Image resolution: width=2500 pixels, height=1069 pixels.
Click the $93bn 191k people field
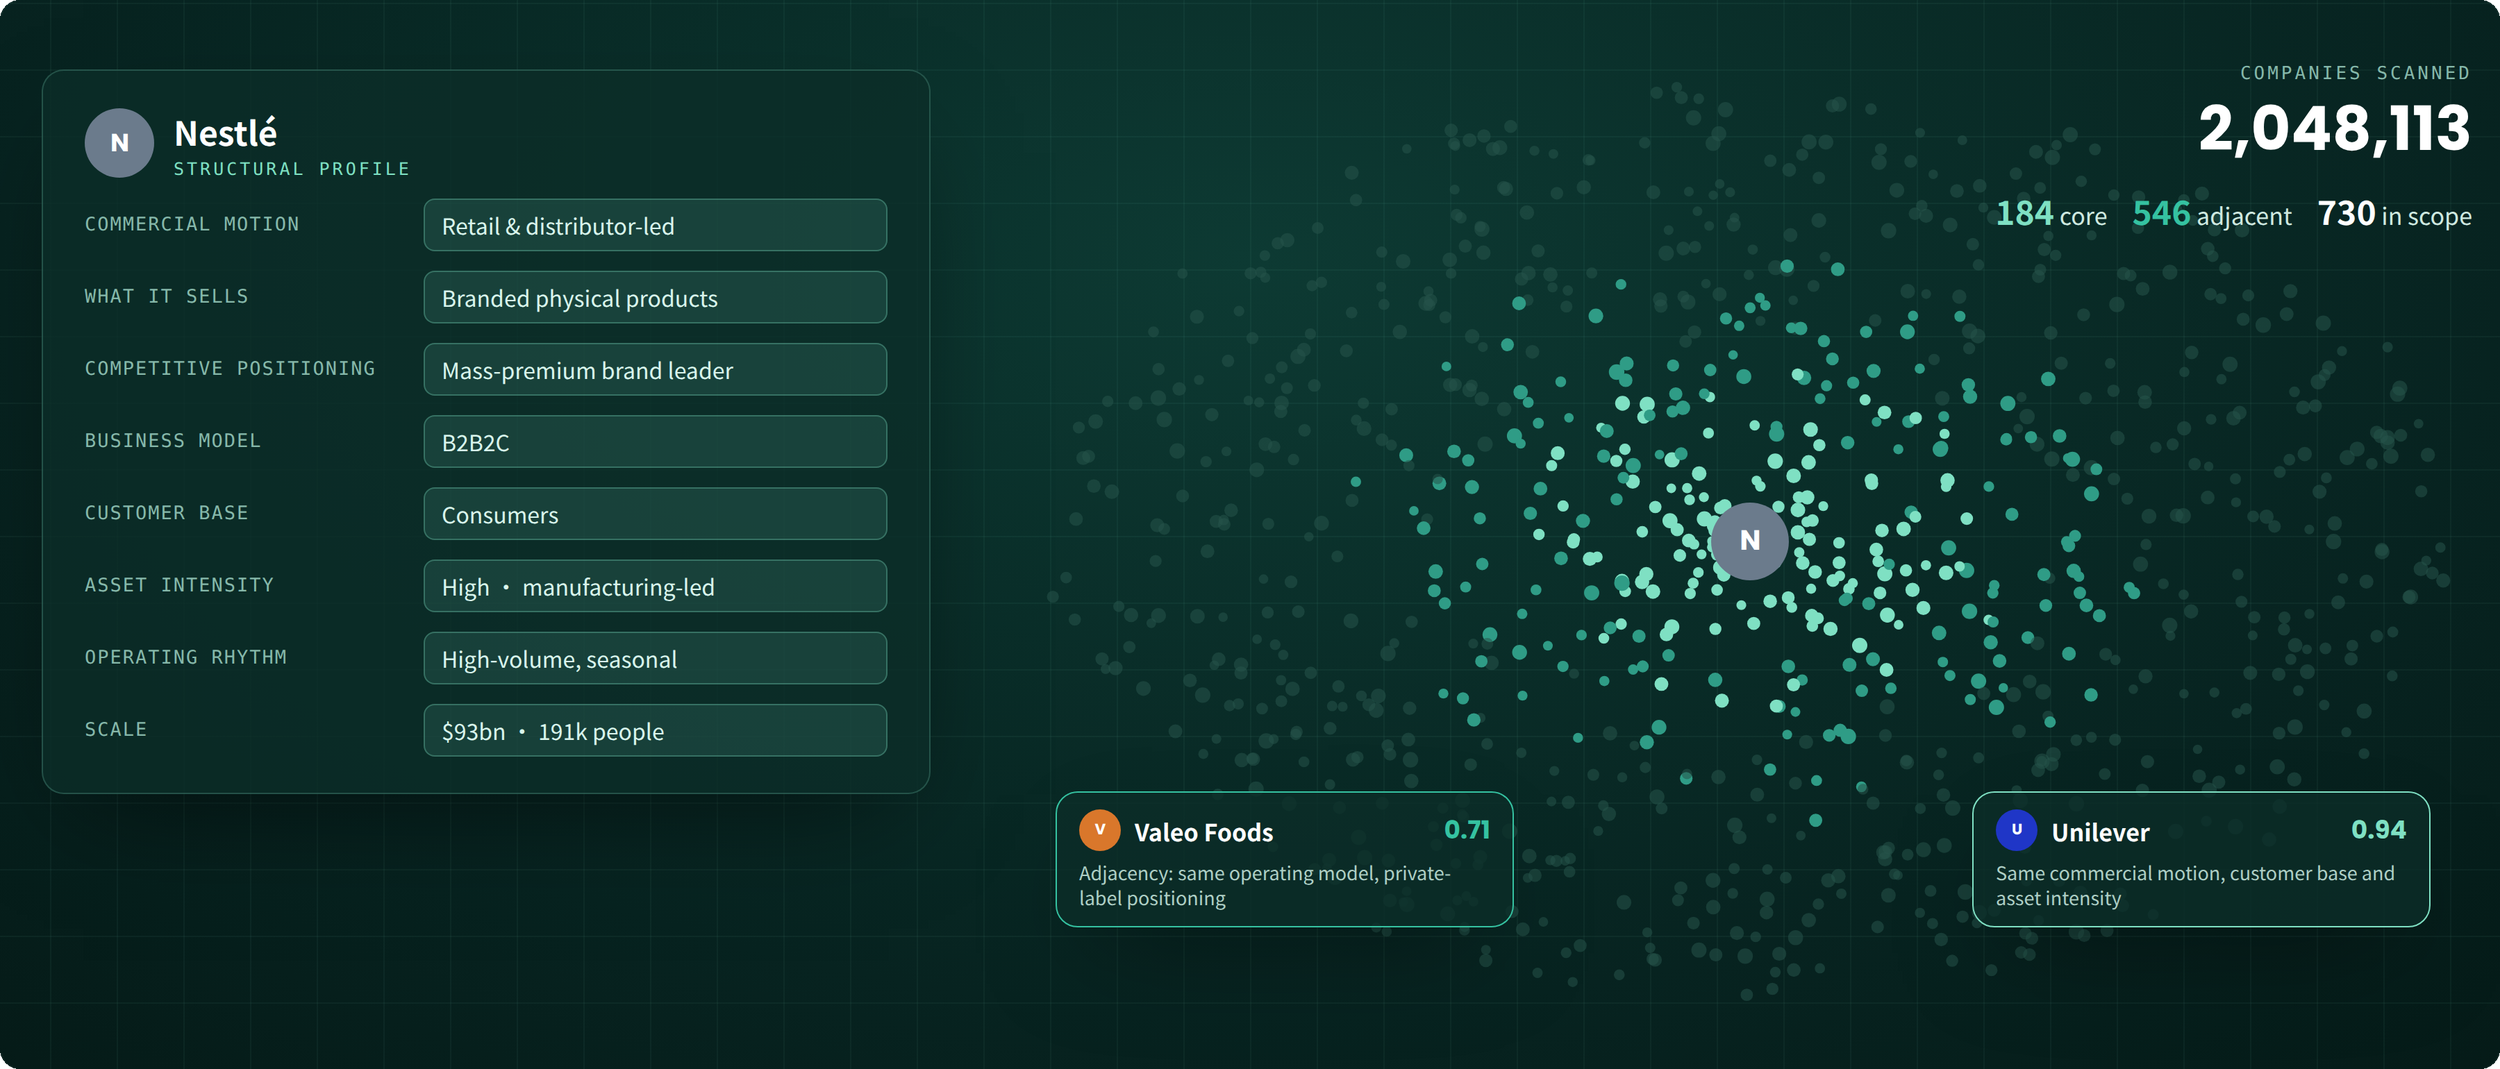pyautogui.click(x=655, y=730)
